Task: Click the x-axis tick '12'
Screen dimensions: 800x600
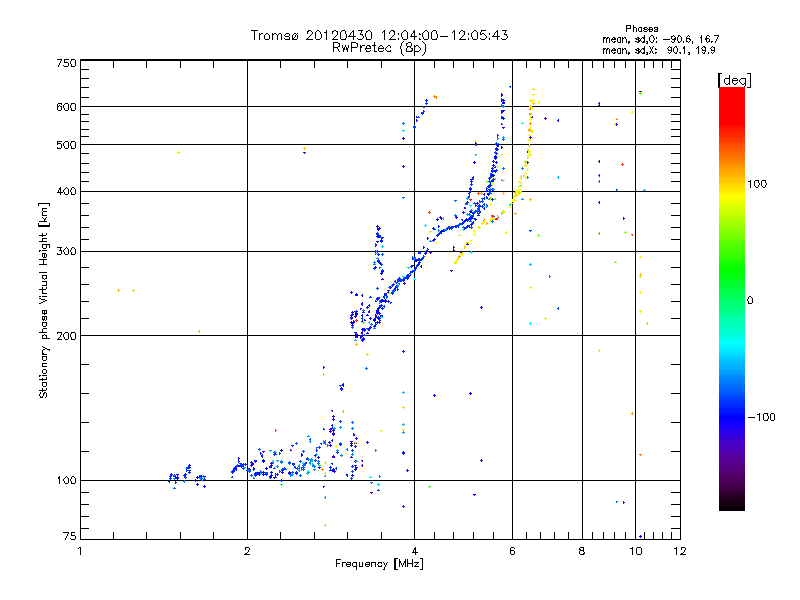Action: coord(680,551)
